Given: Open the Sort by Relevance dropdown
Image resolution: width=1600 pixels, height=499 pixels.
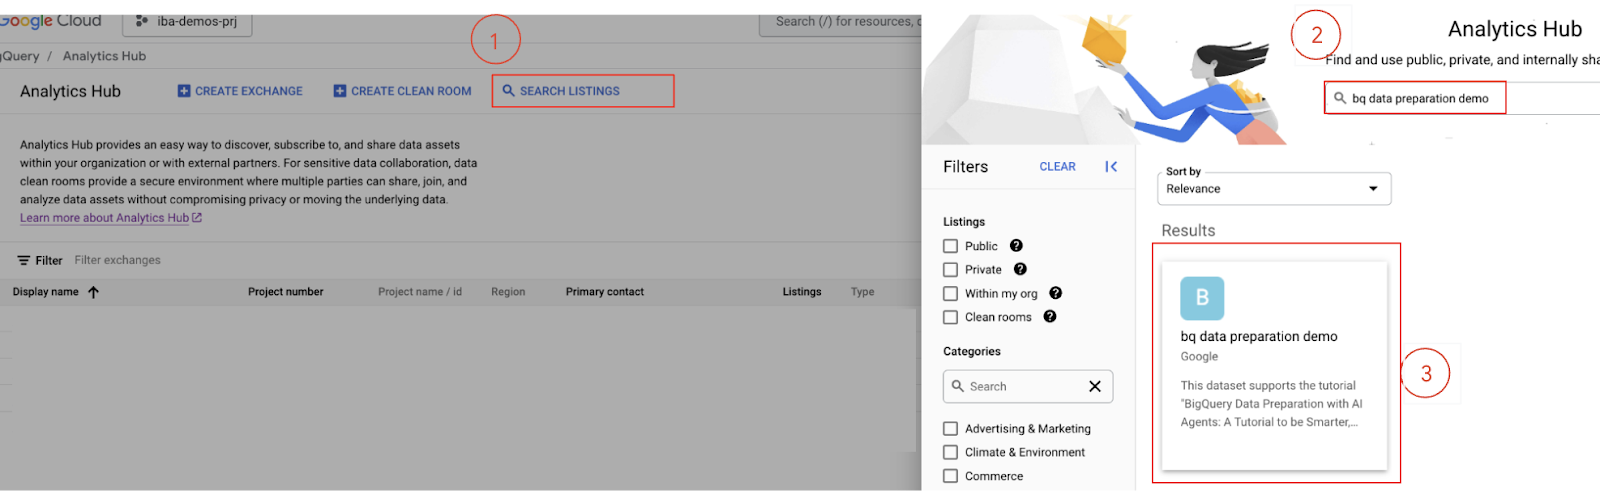Looking at the screenshot, I should tap(1273, 189).
